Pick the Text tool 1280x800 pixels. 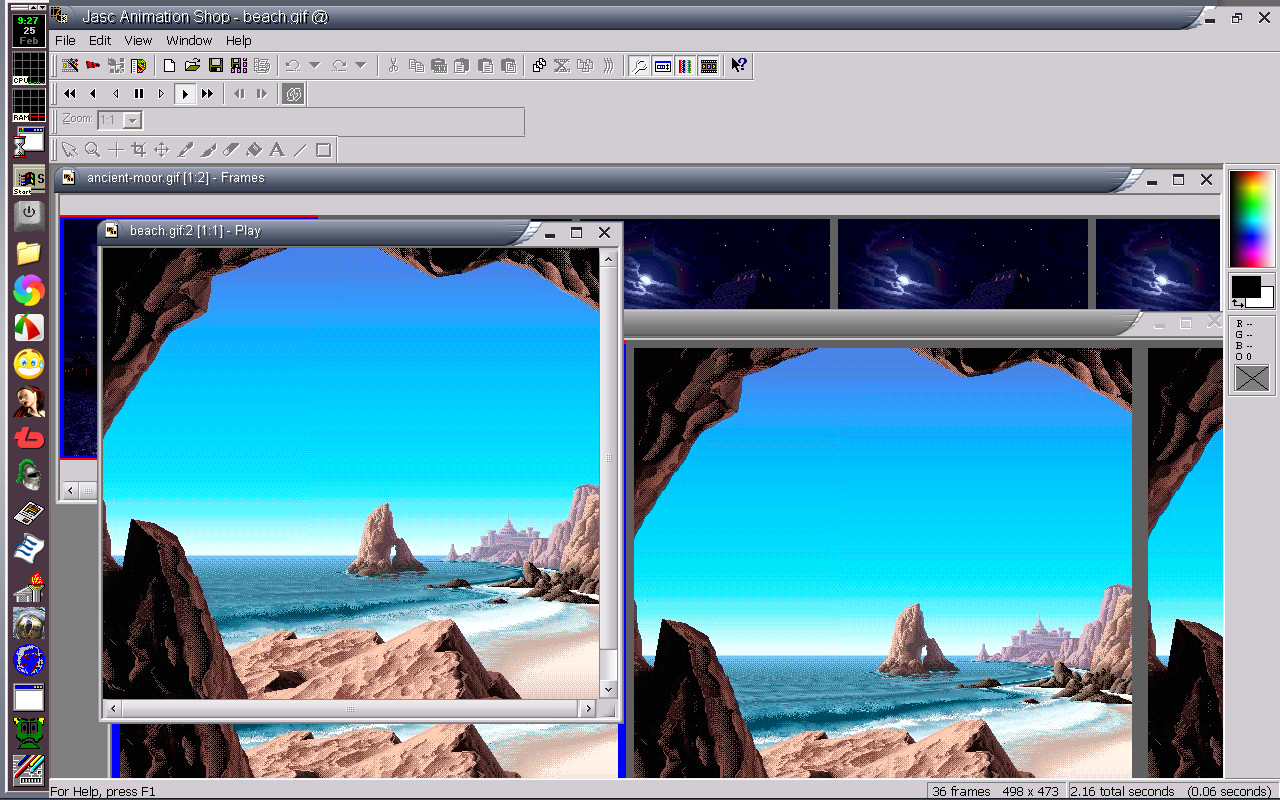point(277,149)
